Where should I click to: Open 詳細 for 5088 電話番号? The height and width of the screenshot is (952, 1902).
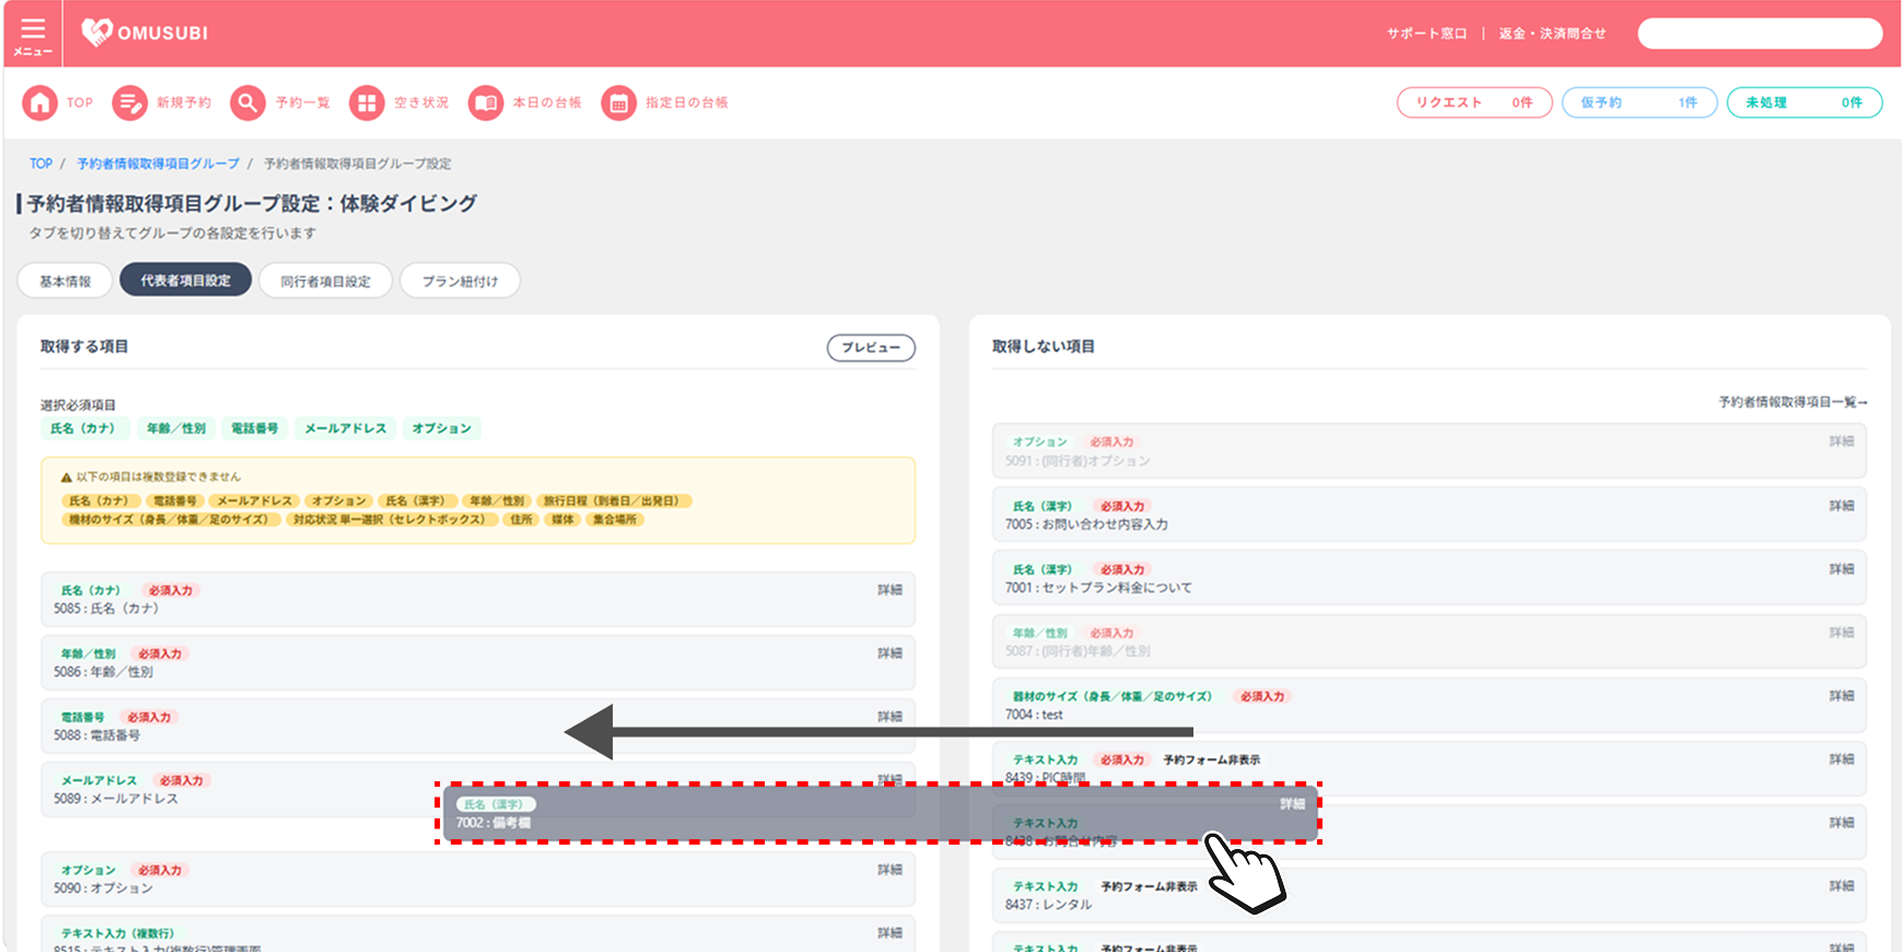tap(890, 717)
